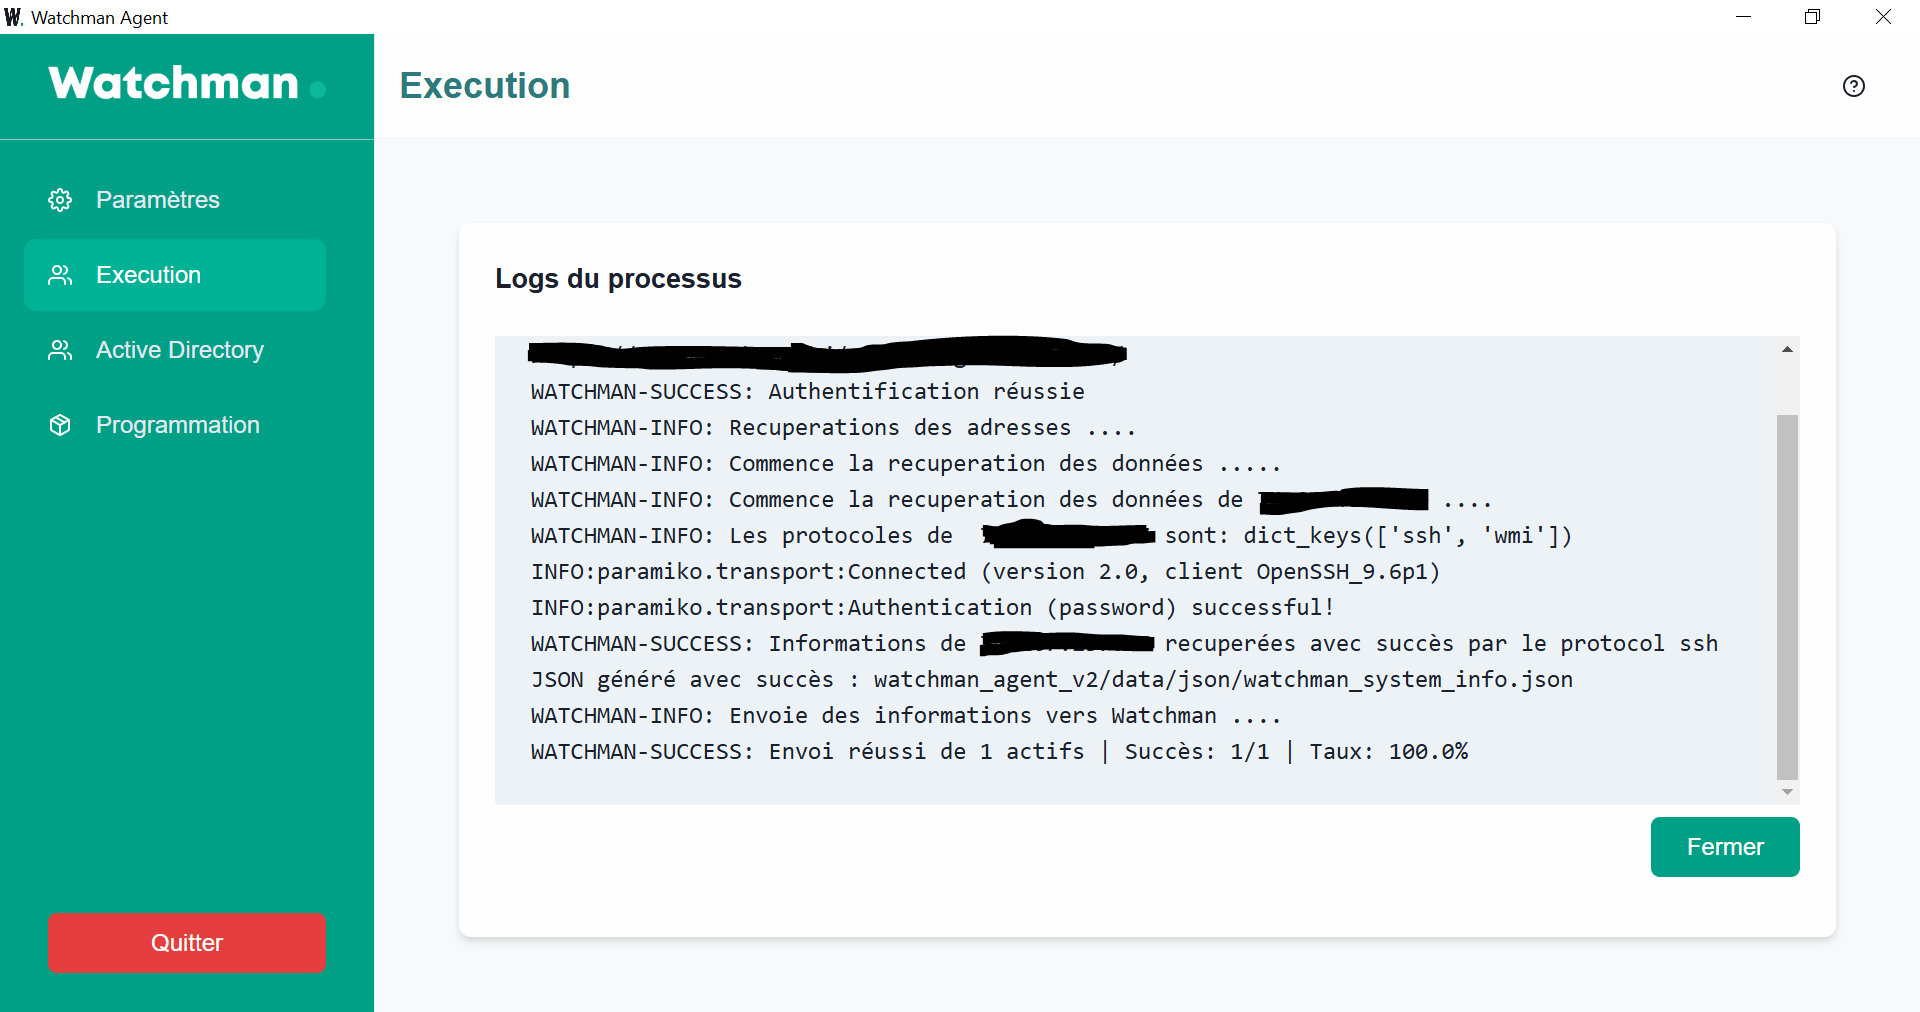Click the logs panel vertical scrollbar thumb
This screenshot has width=1920, height=1012.
(1787, 596)
